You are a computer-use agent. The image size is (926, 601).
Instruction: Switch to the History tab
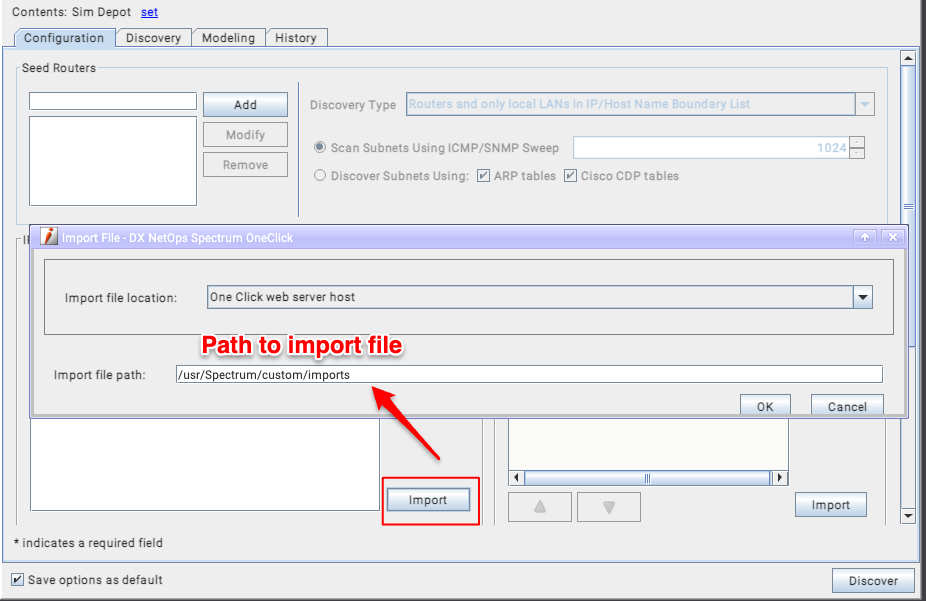296,38
